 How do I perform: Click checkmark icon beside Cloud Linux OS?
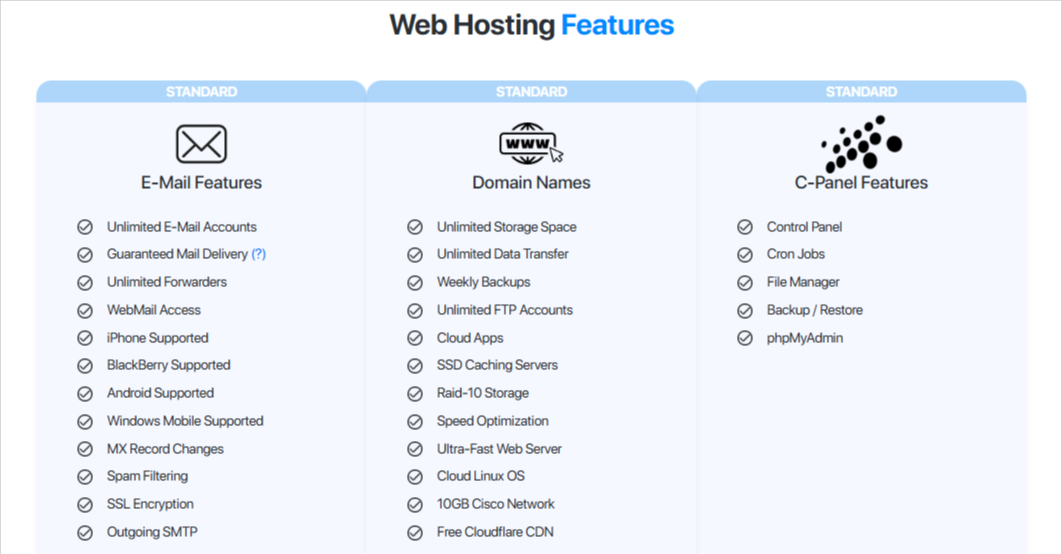(415, 477)
